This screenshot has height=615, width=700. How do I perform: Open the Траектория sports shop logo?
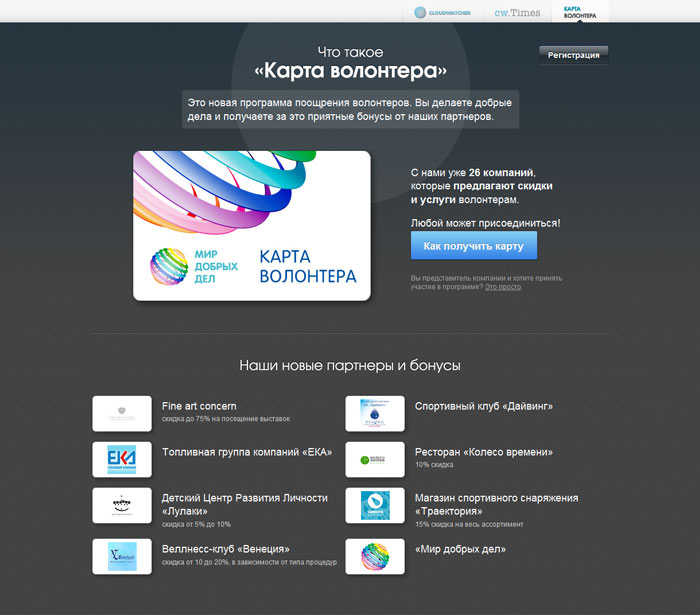tap(375, 505)
